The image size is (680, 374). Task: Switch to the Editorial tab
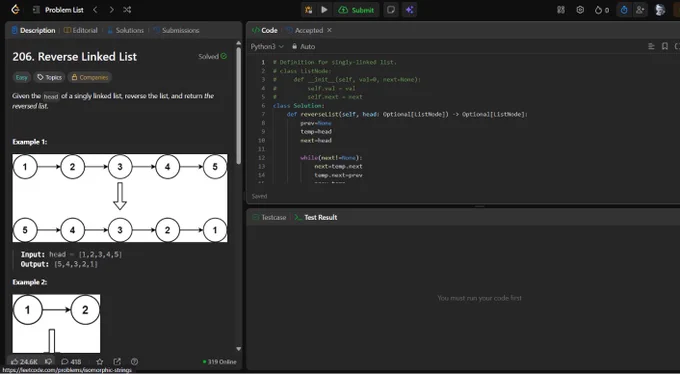pos(81,30)
